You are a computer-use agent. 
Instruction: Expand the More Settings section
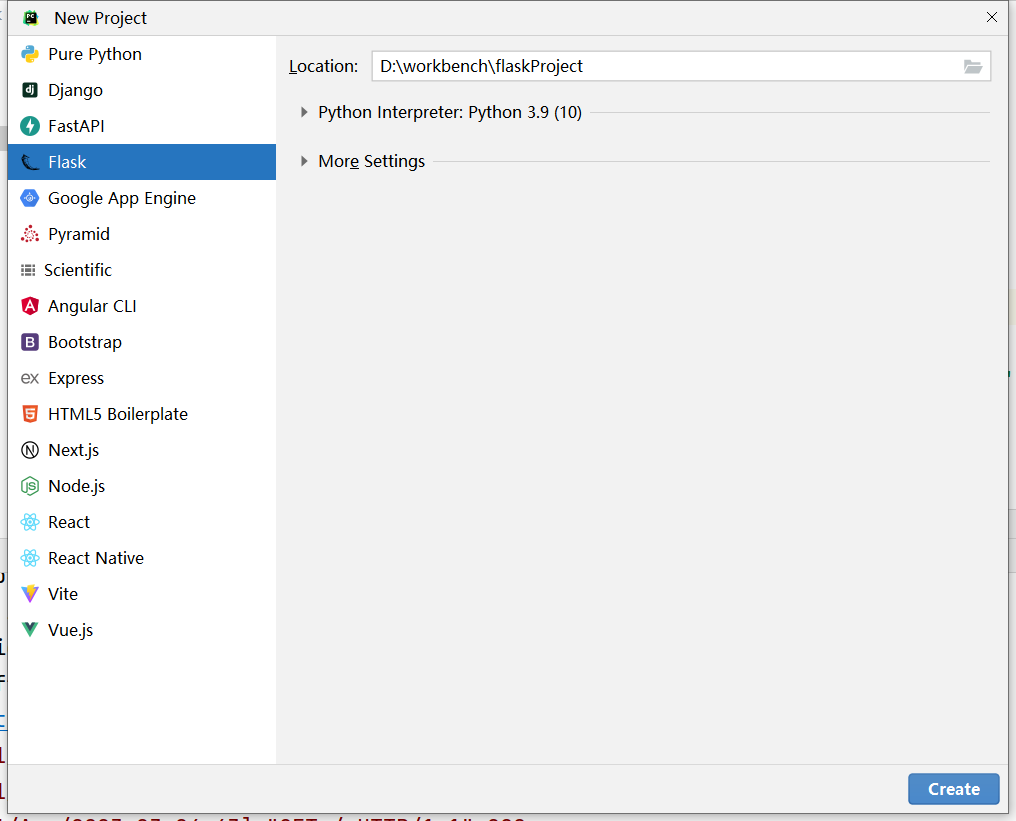coord(304,161)
